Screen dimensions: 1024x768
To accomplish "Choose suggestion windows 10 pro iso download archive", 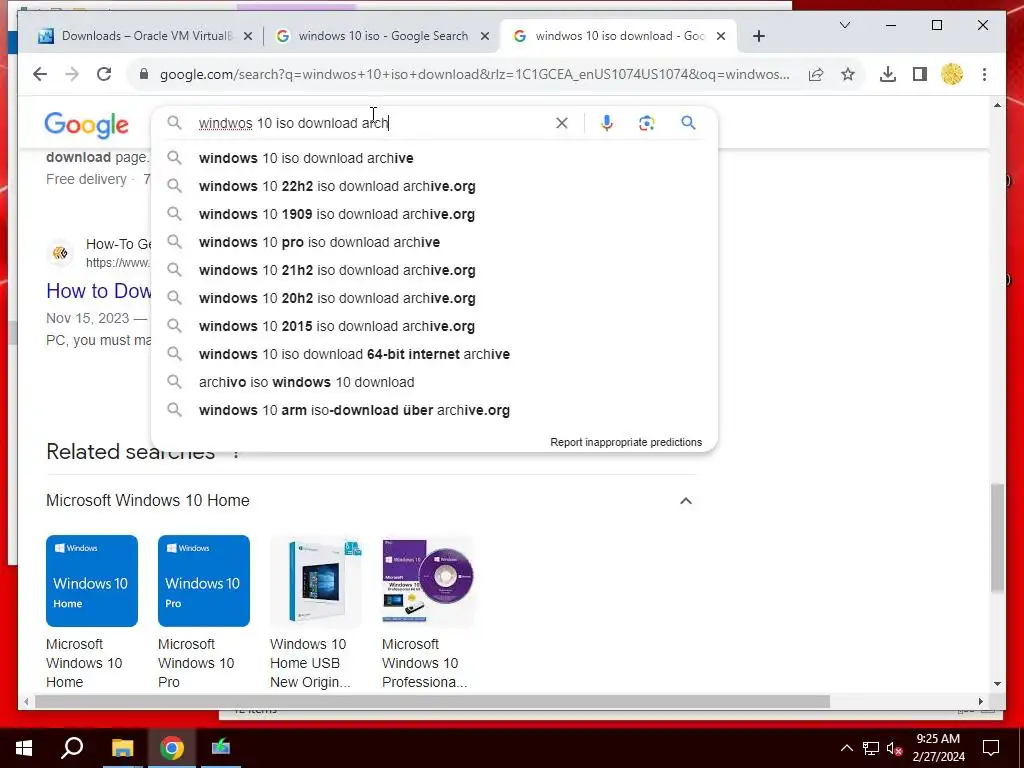I will click(434, 242).
